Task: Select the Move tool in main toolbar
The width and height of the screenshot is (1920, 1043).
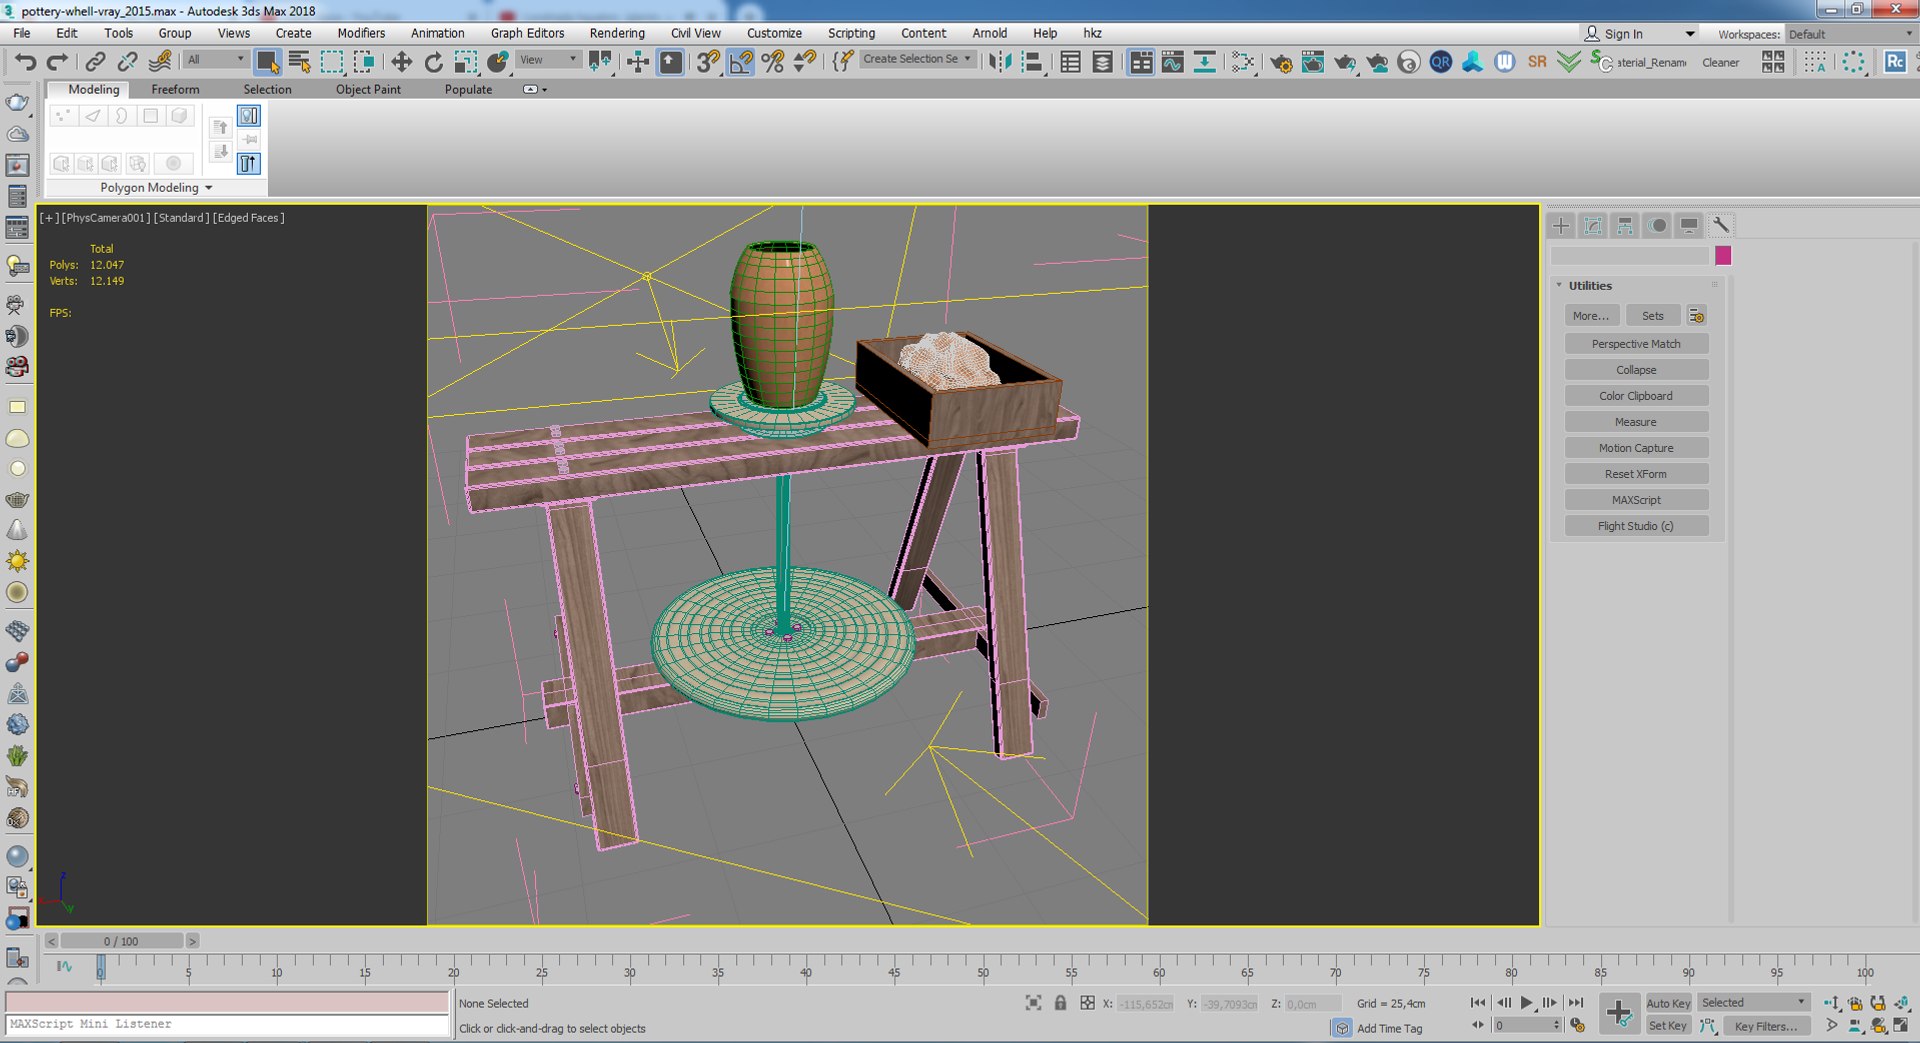Action: tap(401, 62)
